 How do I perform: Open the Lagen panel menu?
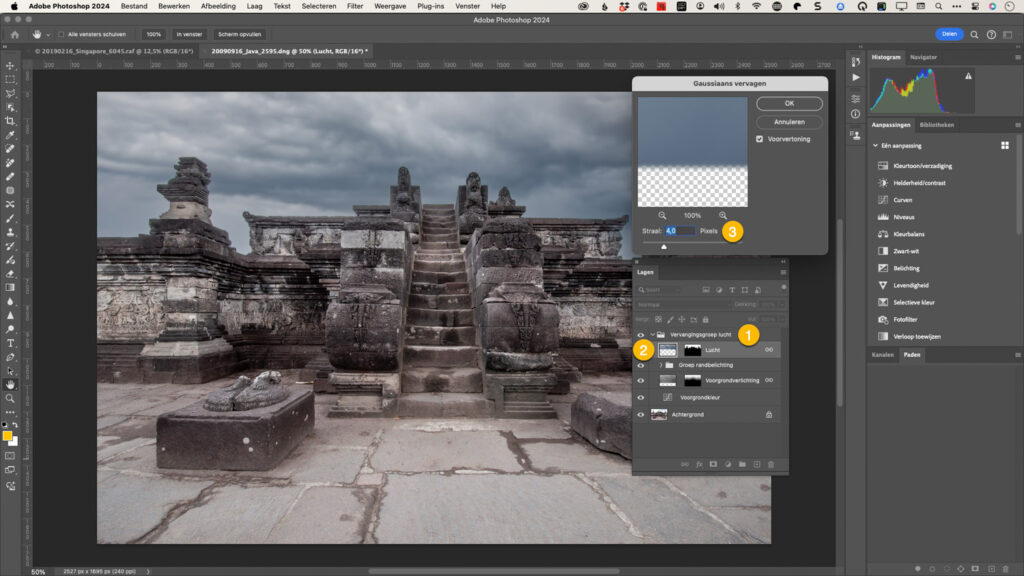(x=782, y=272)
